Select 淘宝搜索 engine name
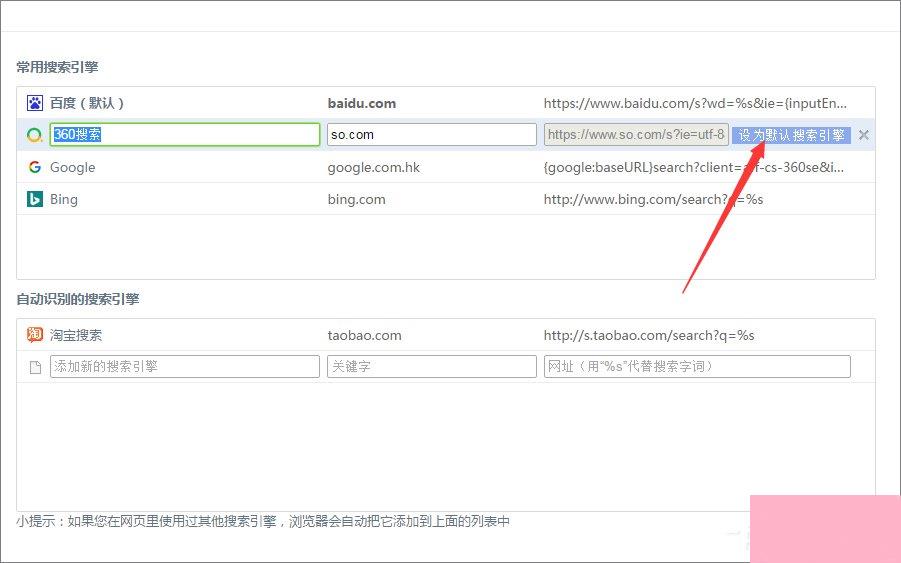The image size is (901, 563). click(x=76, y=335)
